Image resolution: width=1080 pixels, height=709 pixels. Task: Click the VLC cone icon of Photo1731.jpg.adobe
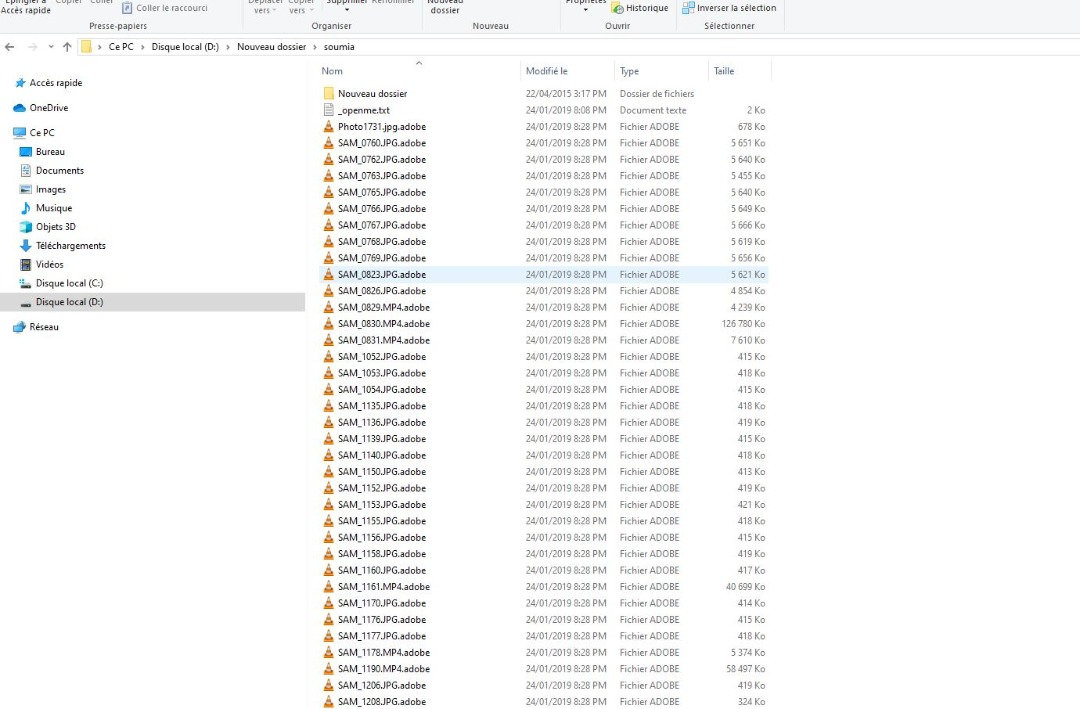tap(329, 127)
